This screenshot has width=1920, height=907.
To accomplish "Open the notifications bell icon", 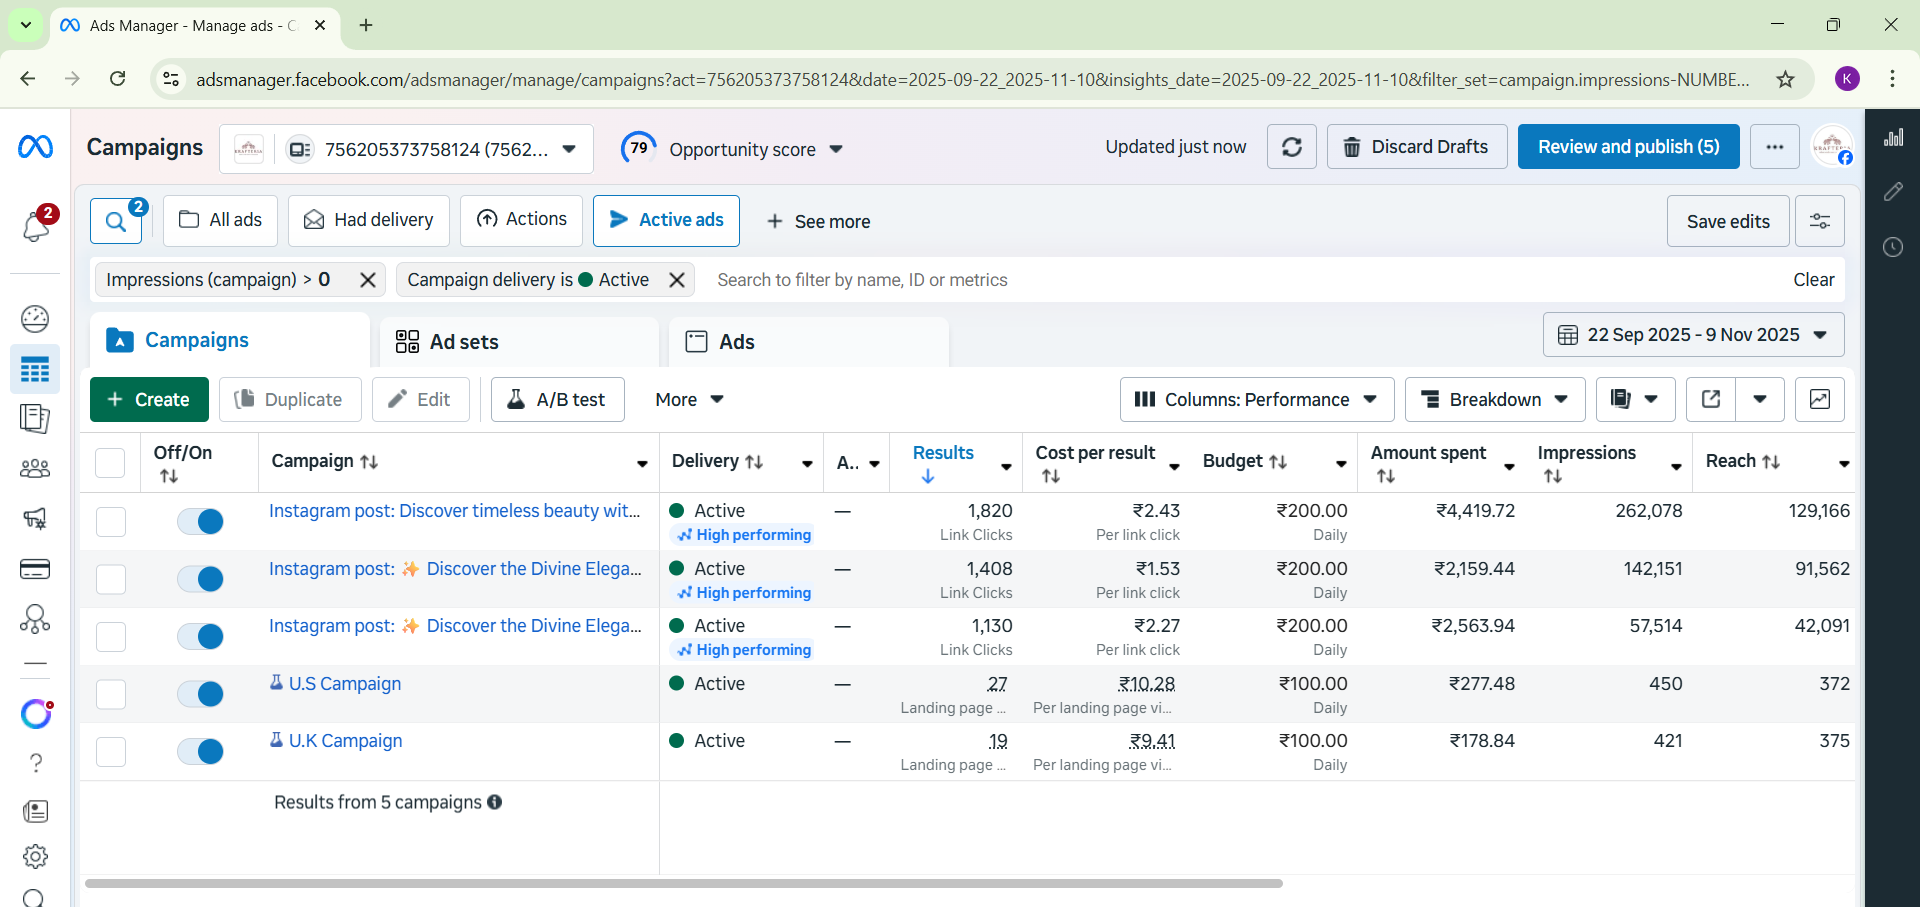I will (36, 226).
